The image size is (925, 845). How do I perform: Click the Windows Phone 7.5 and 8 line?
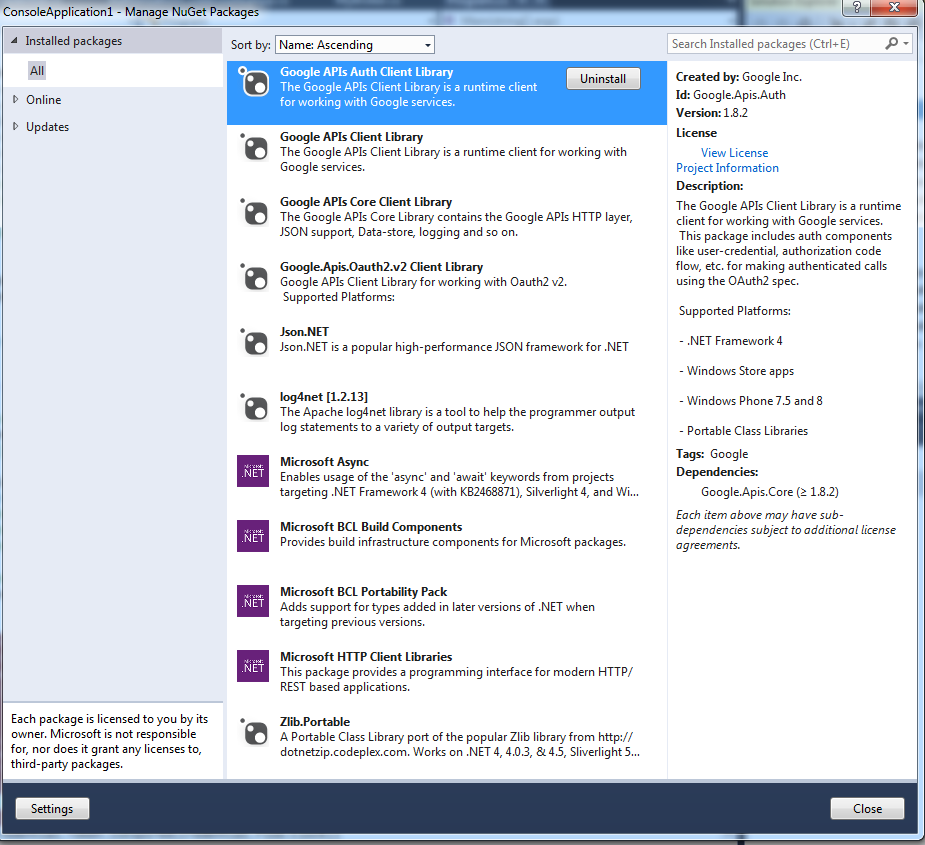751,401
